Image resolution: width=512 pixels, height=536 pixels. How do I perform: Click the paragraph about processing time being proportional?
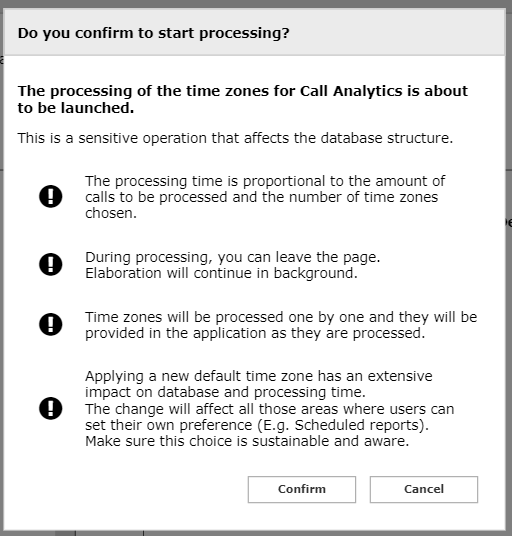point(265,197)
